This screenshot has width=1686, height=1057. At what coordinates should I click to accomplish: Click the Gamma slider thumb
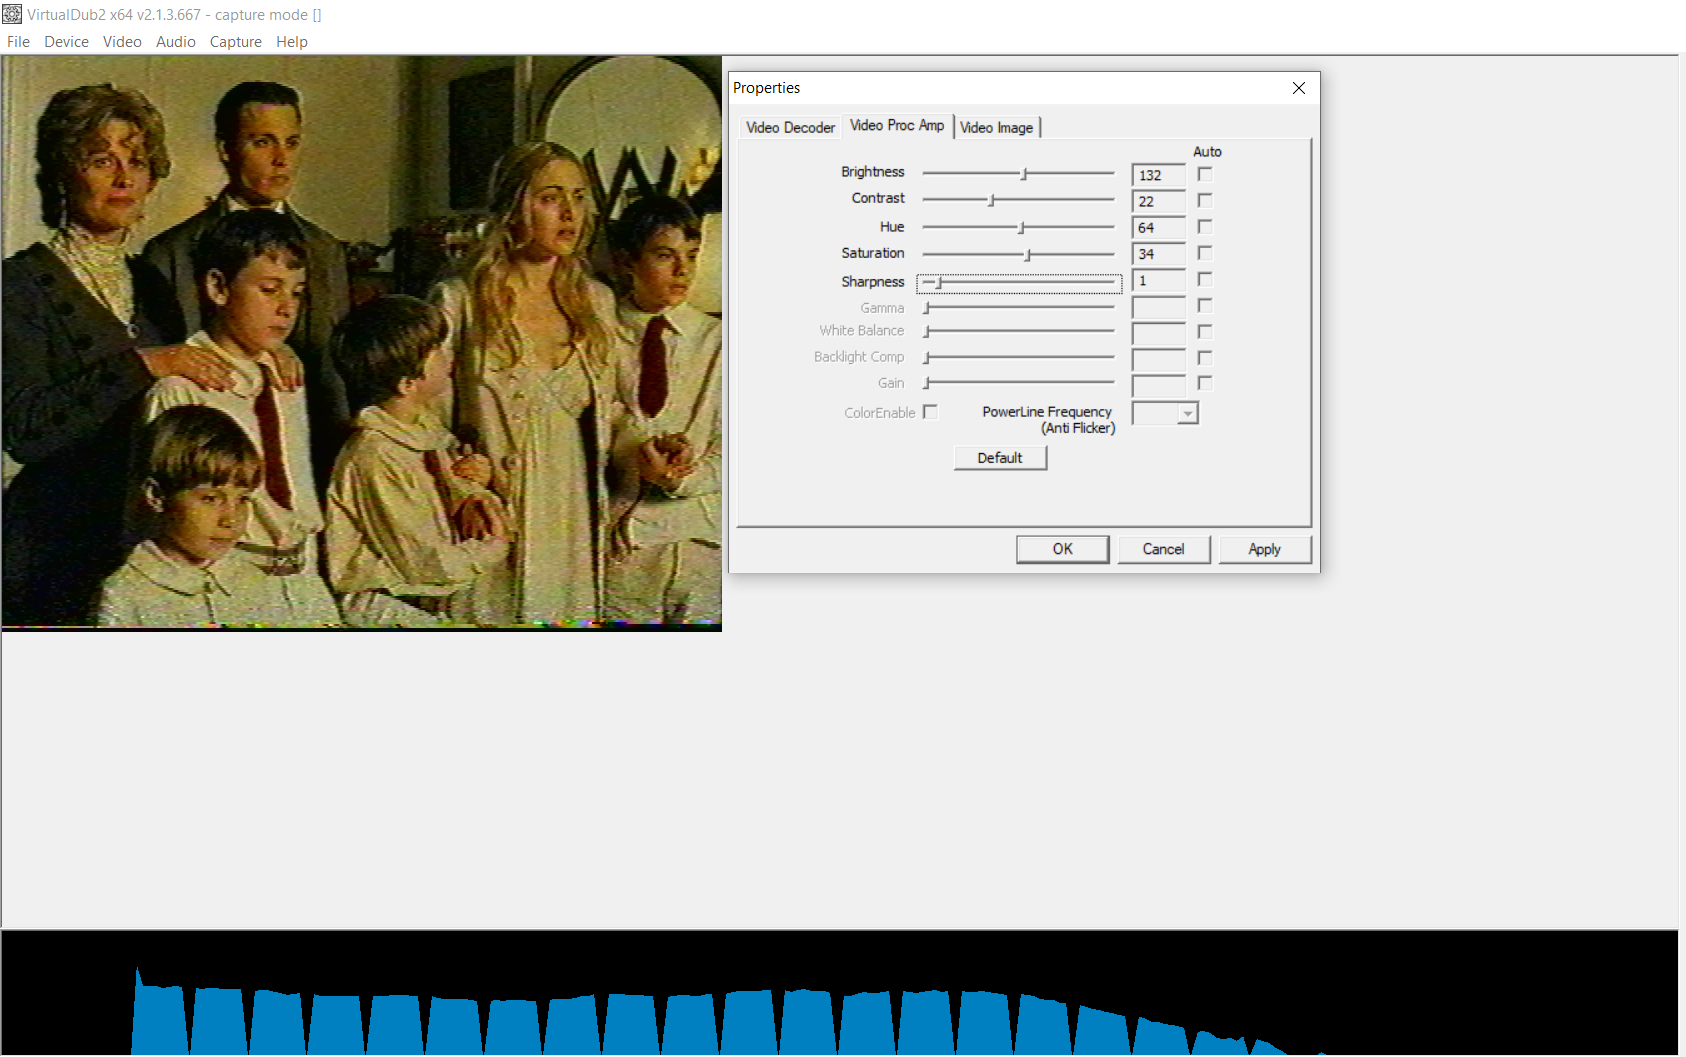pyautogui.click(x=927, y=308)
